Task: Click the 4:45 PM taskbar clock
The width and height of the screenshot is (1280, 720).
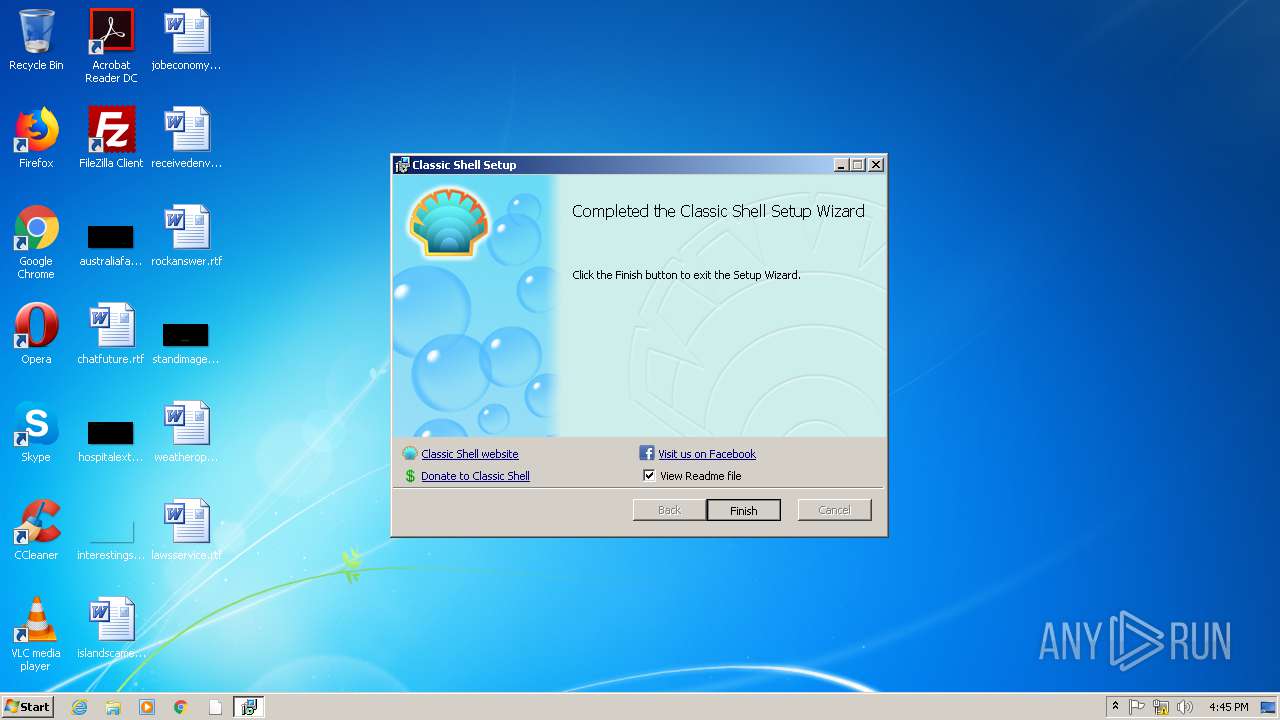Action: tap(1228, 707)
